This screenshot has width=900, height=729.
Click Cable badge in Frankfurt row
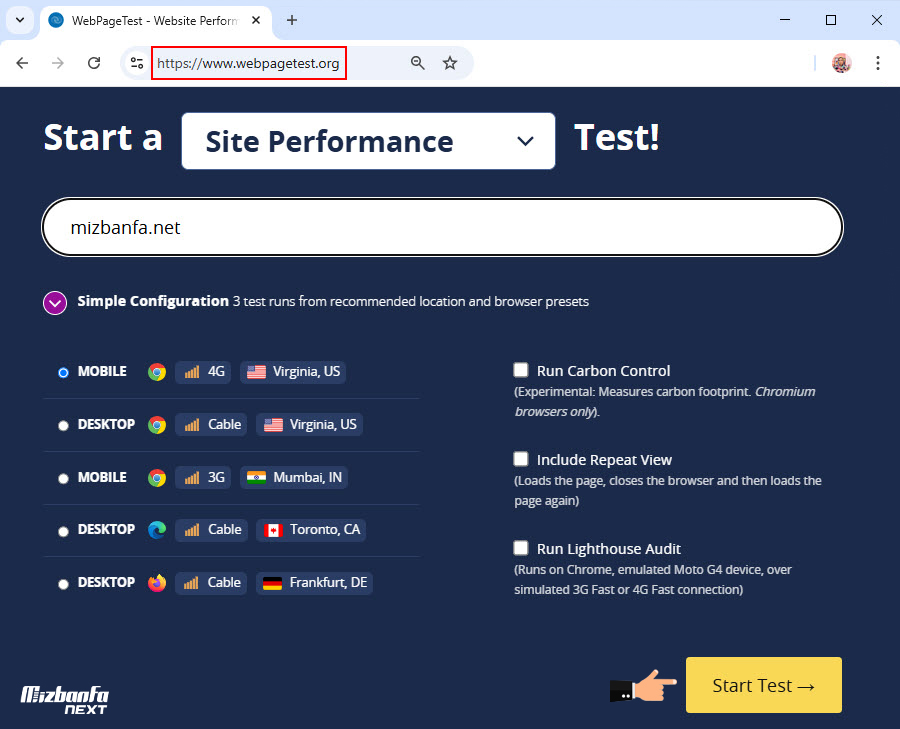(x=211, y=583)
